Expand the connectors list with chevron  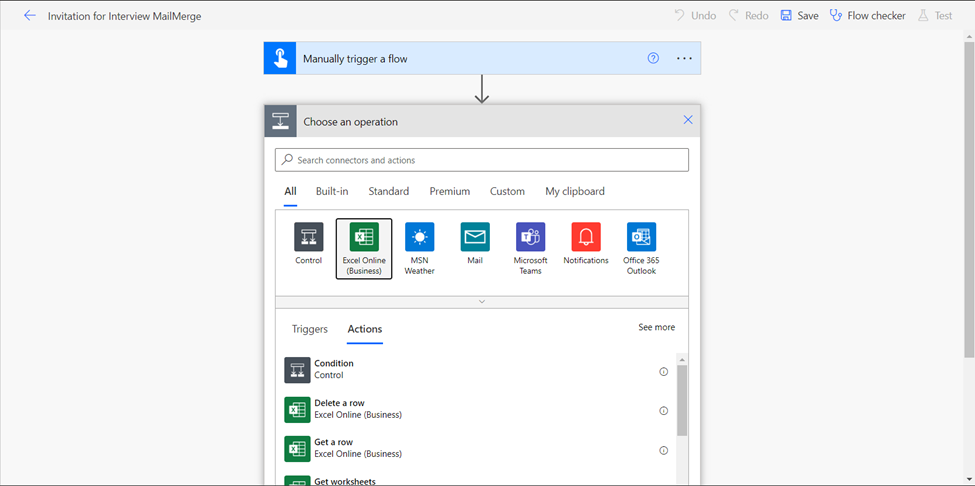(x=481, y=301)
